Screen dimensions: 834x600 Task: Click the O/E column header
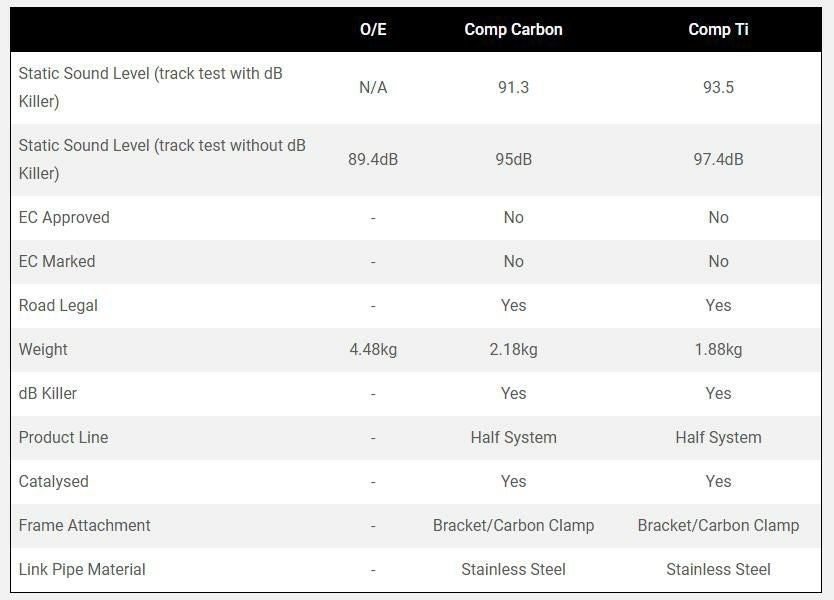pos(373,30)
